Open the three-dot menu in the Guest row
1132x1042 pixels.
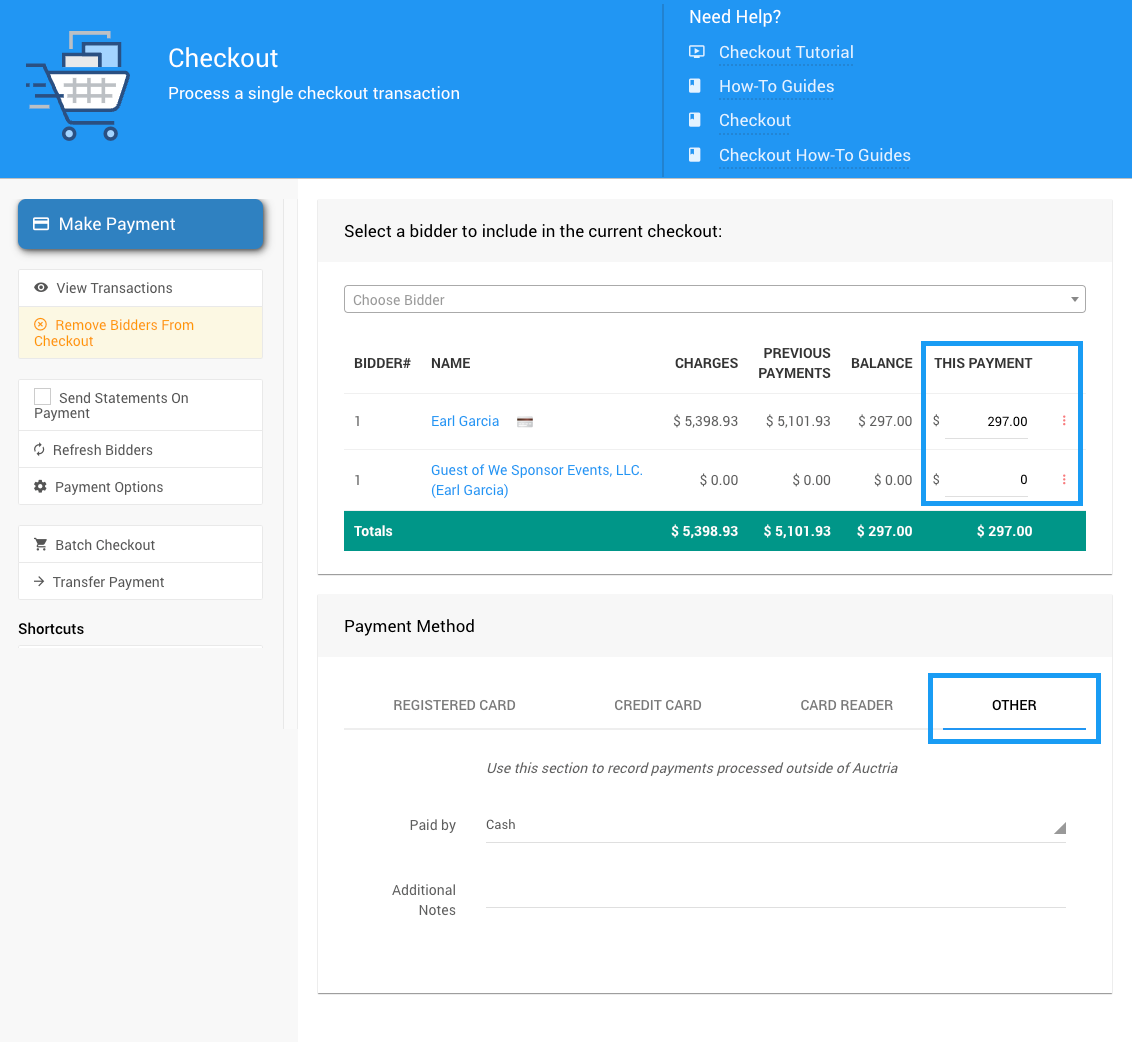tap(1063, 480)
